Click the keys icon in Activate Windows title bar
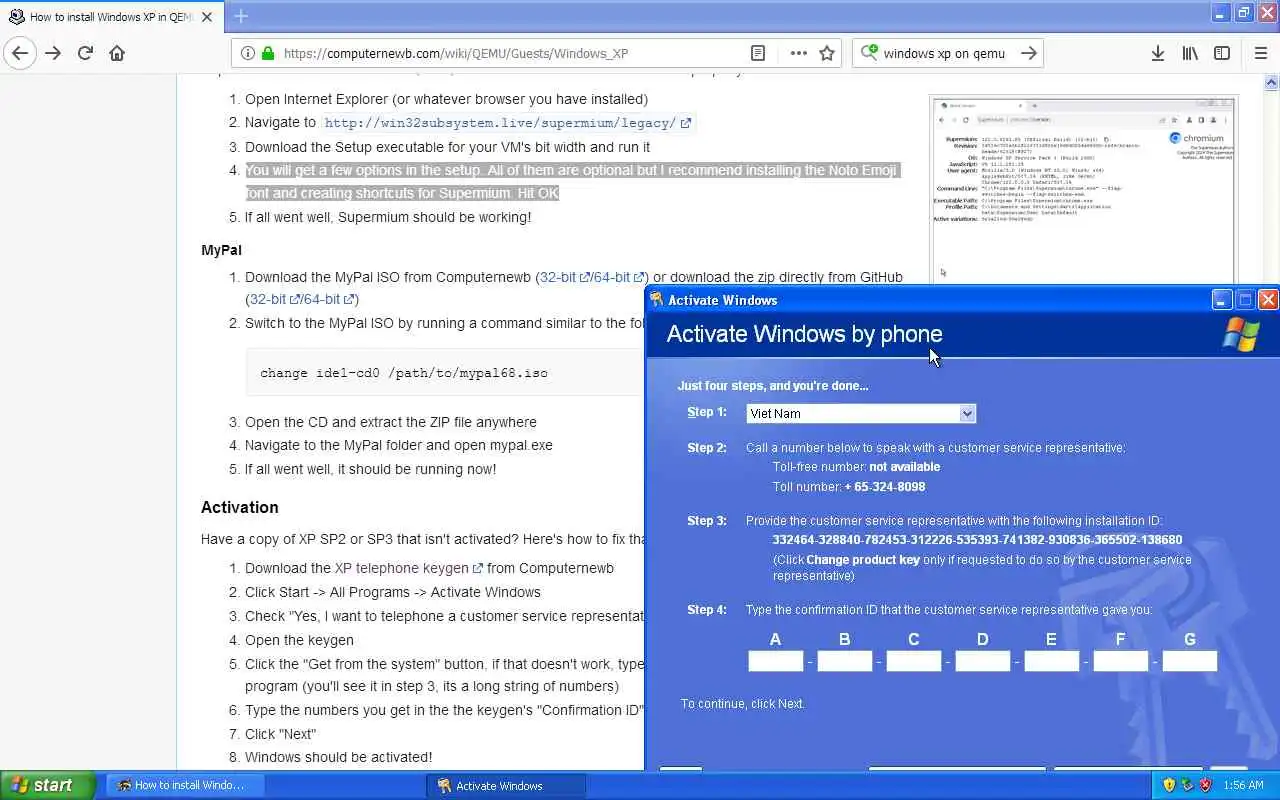 656,299
